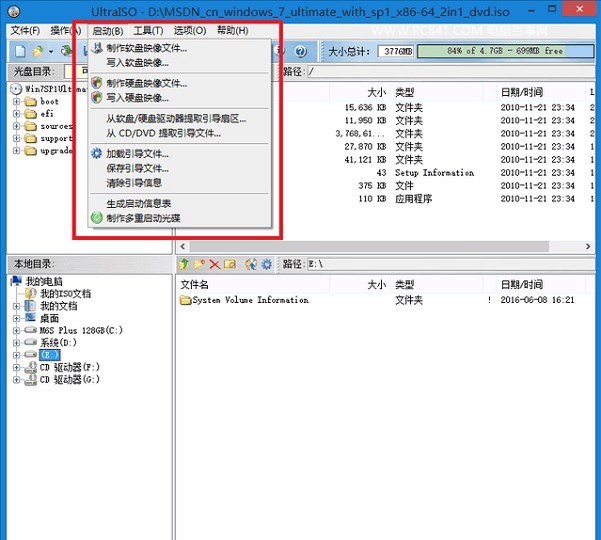The height and width of the screenshot is (540, 601).
Task: Choose 从 CD/DVD 提取引导文件... entry
Action: (179, 133)
